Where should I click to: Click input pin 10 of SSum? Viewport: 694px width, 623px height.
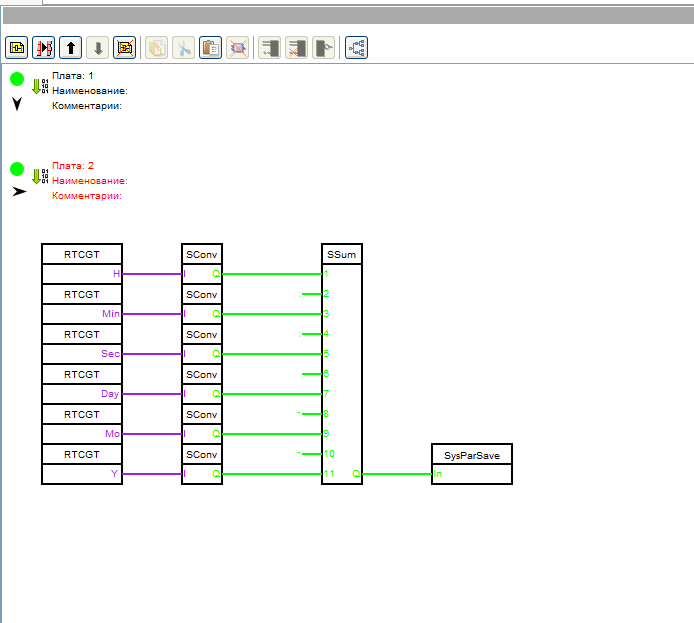click(329, 454)
